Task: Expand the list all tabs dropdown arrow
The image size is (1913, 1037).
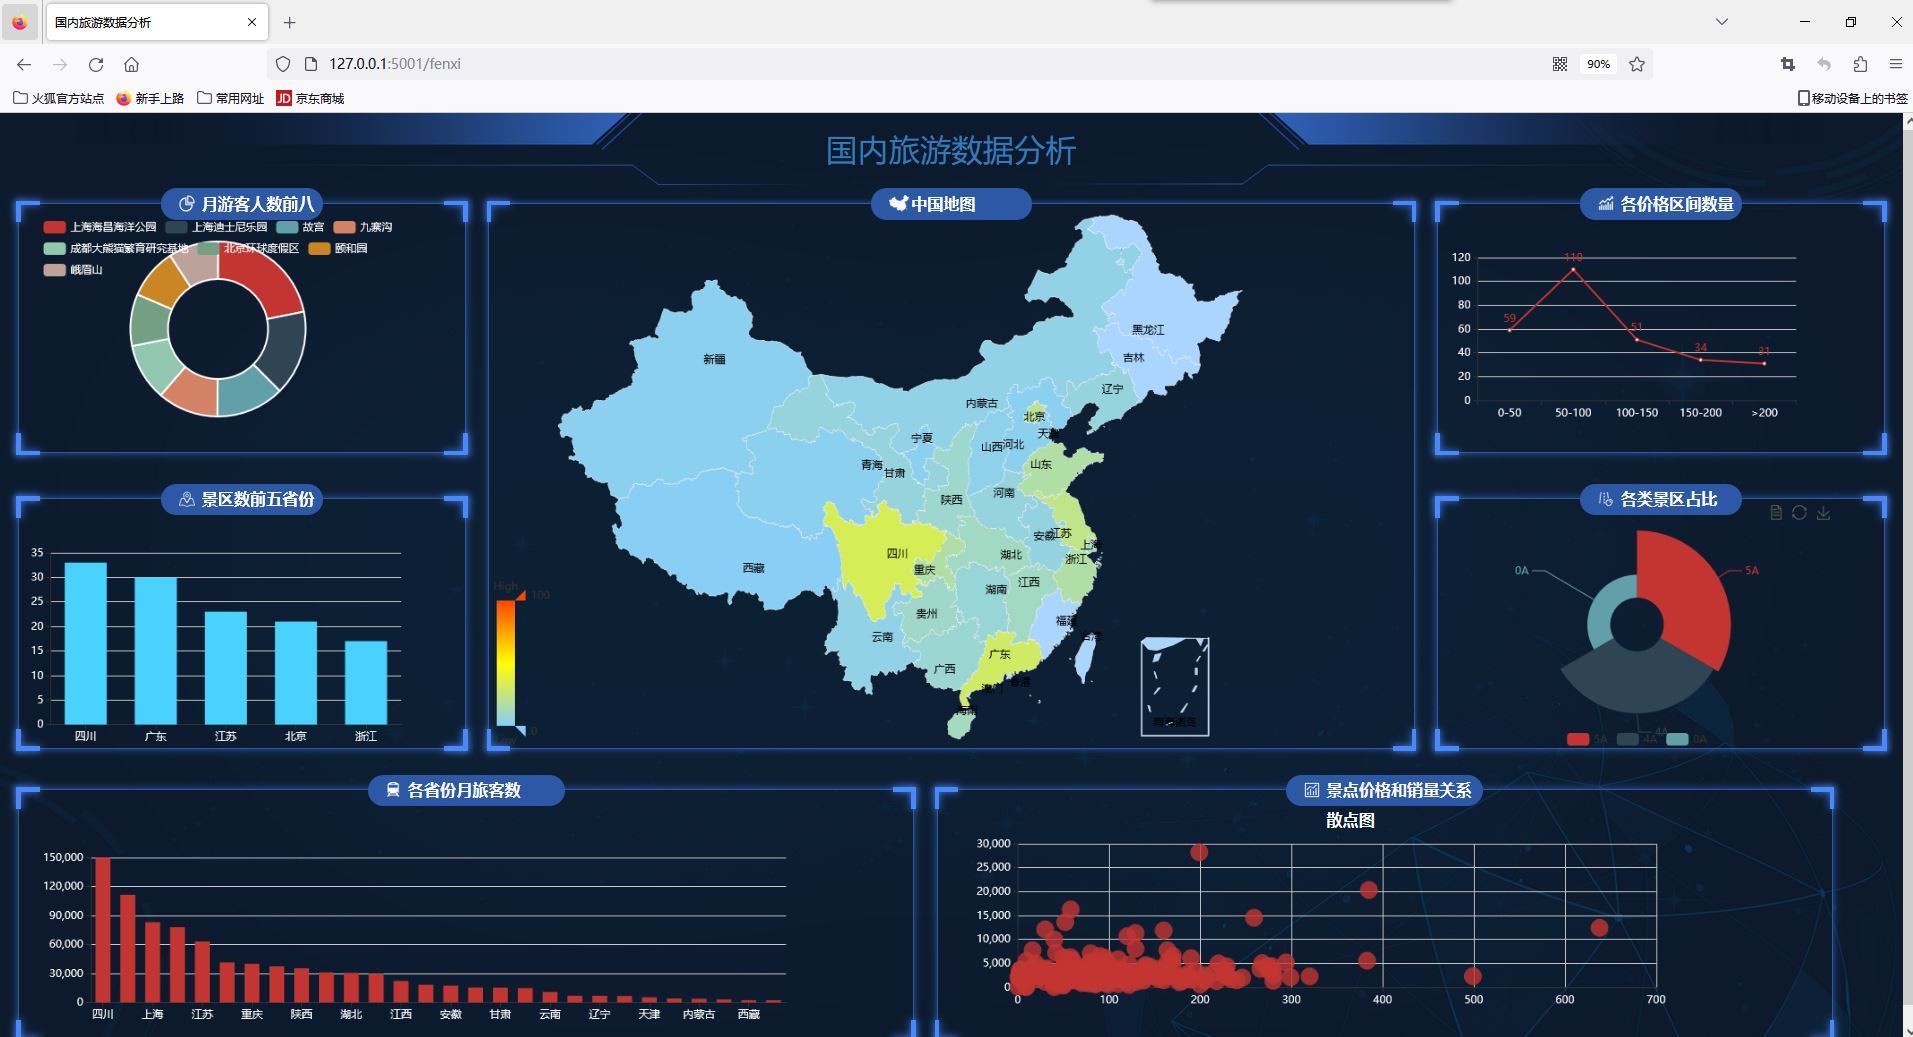Action: tap(1722, 22)
